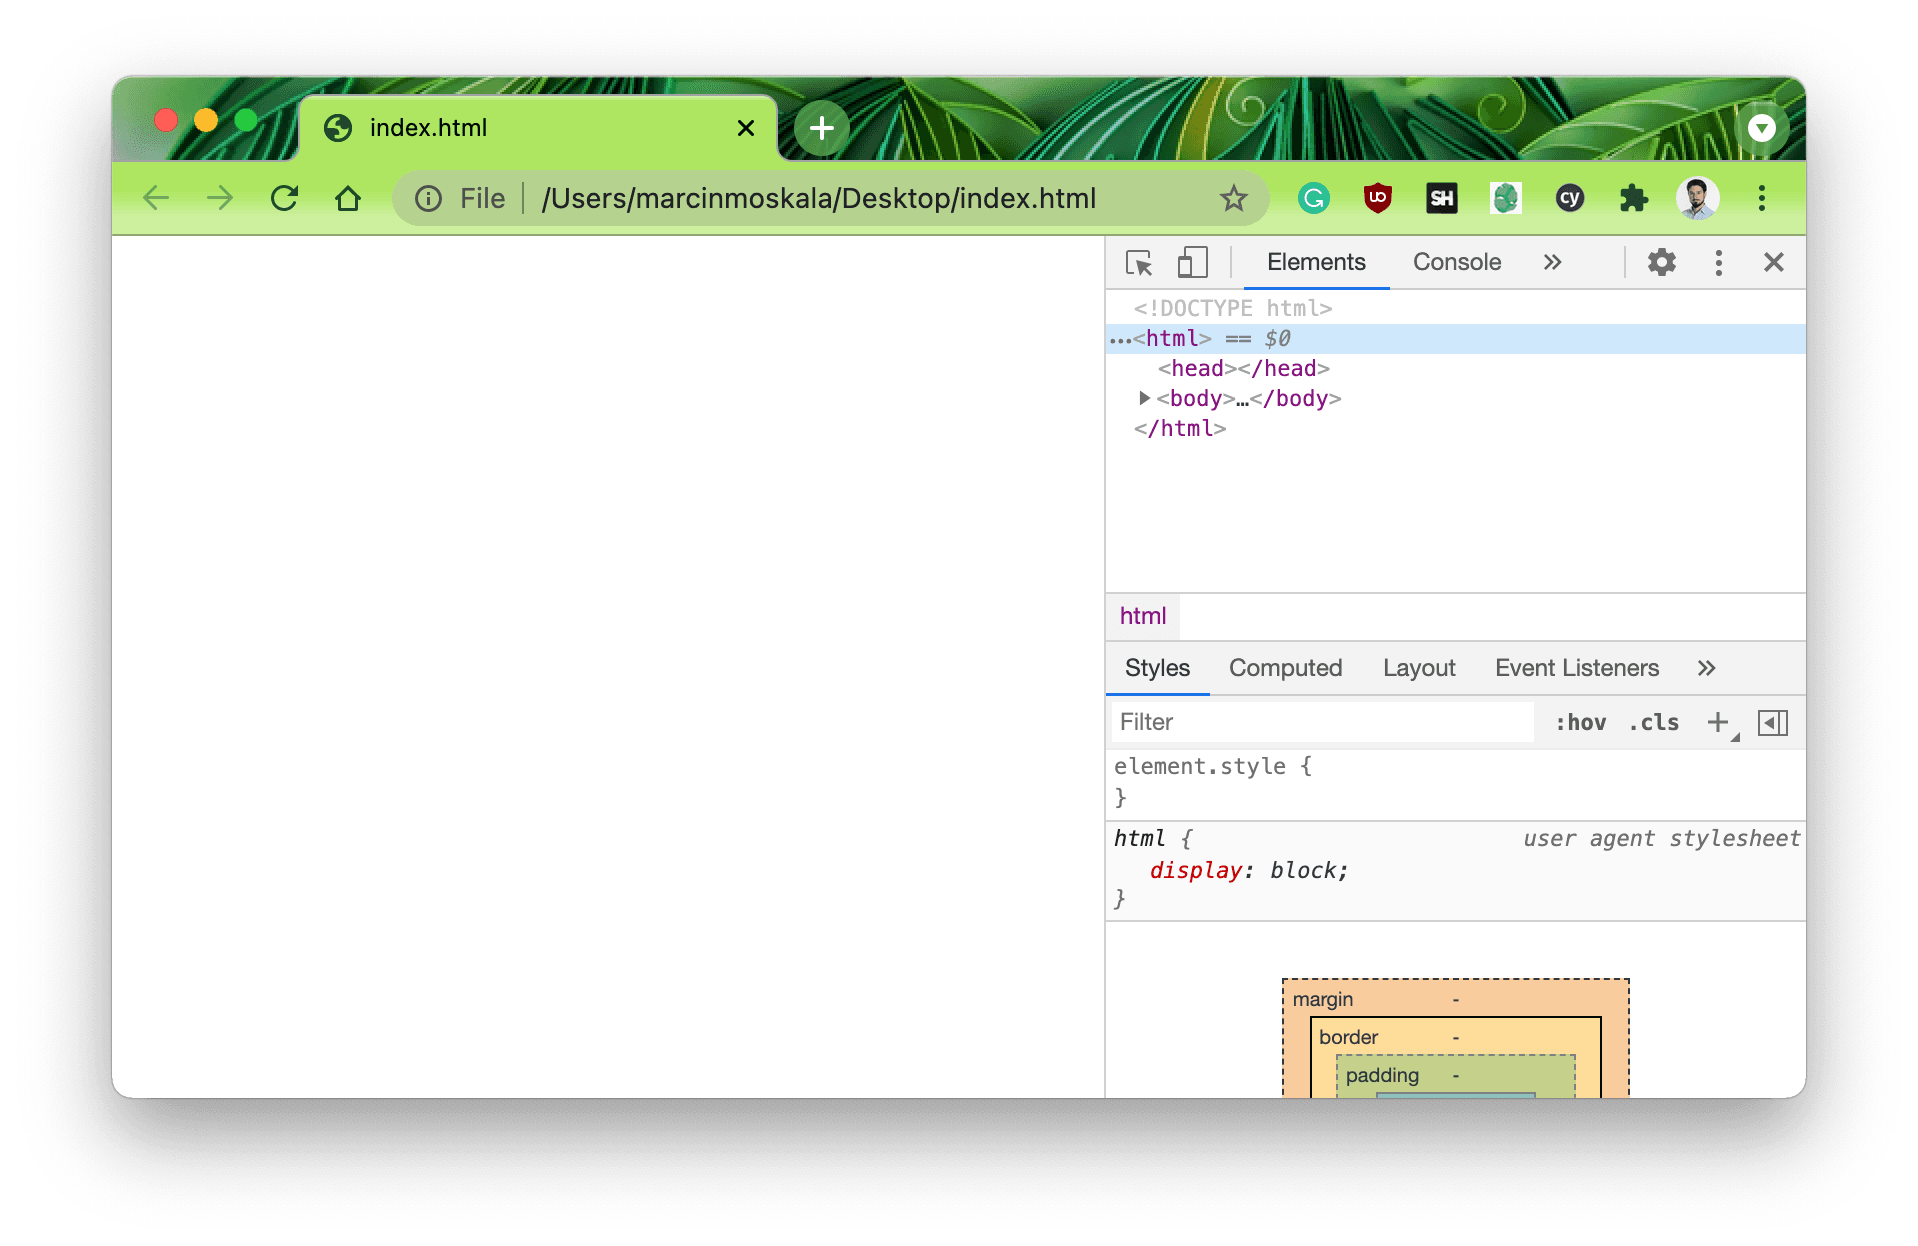Click the browser home icon
The height and width of the screenshot is (1246, 1918).
(348, 198)
